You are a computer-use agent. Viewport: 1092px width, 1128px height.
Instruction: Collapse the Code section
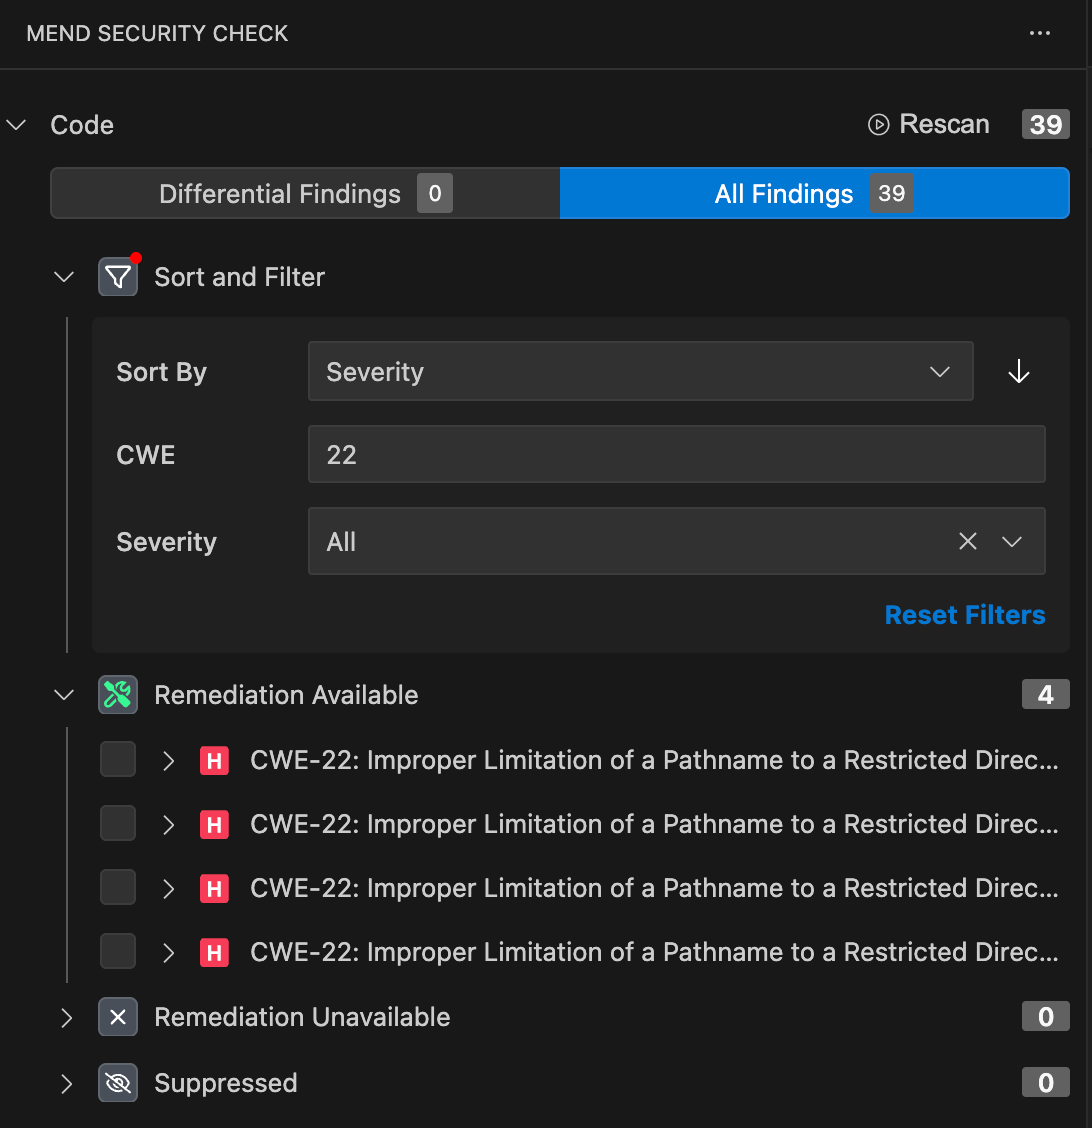pos(16,125)
